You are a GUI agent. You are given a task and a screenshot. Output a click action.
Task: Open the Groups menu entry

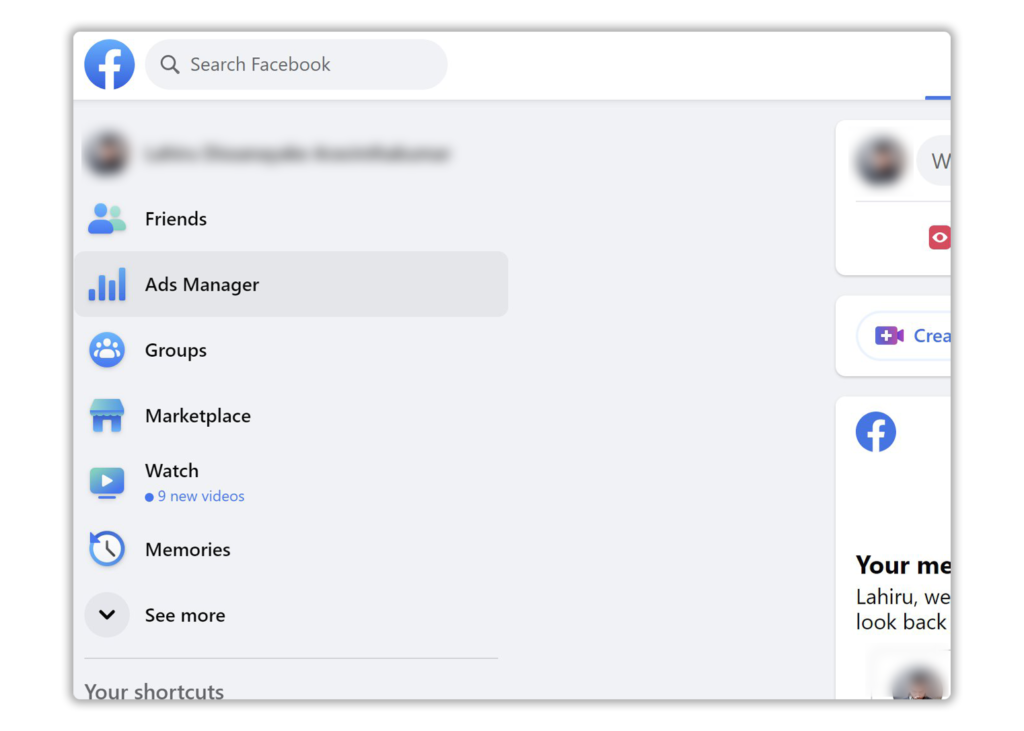(x=291, y=350)
